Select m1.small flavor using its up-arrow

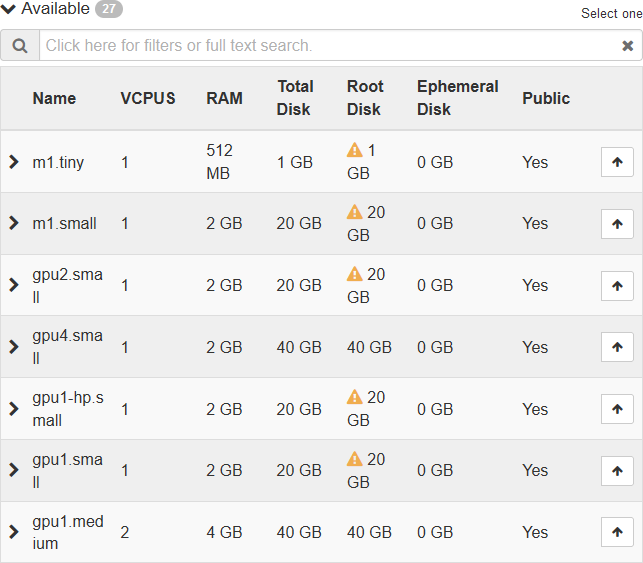click(617, 224)
